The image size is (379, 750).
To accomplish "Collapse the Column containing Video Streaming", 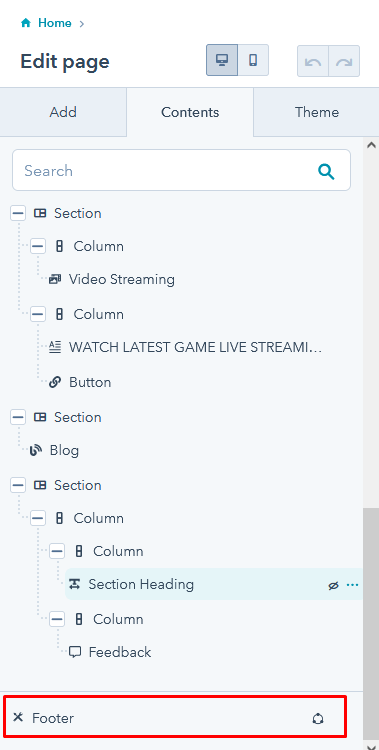I will 38,247.
